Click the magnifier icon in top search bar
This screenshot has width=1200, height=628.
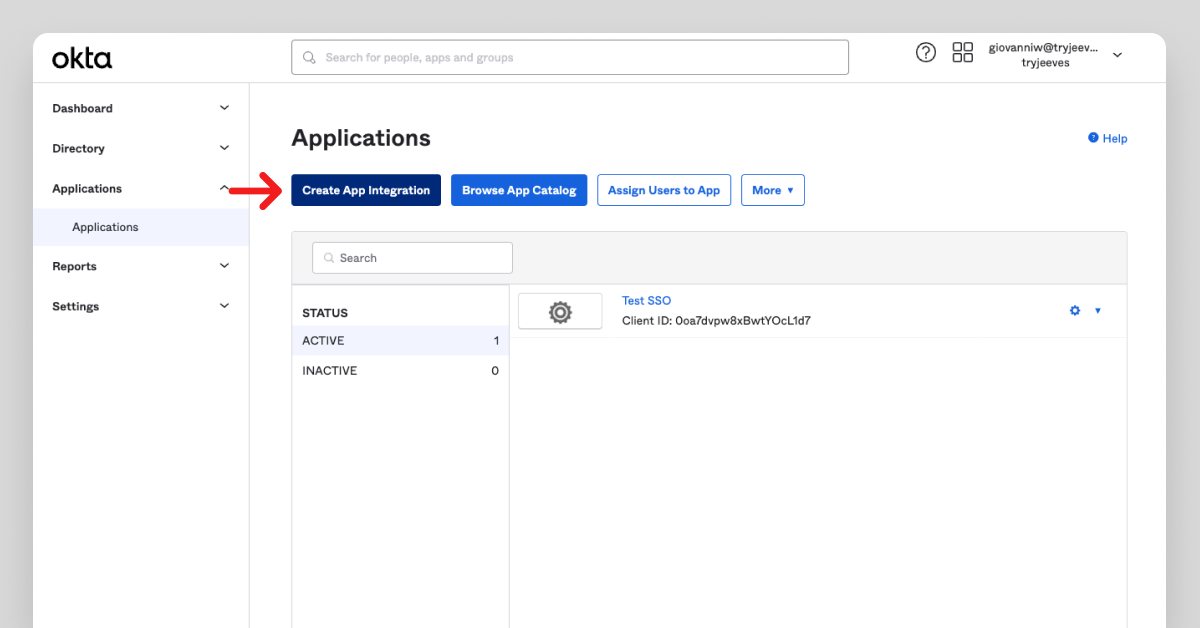[x=310, y=58]
